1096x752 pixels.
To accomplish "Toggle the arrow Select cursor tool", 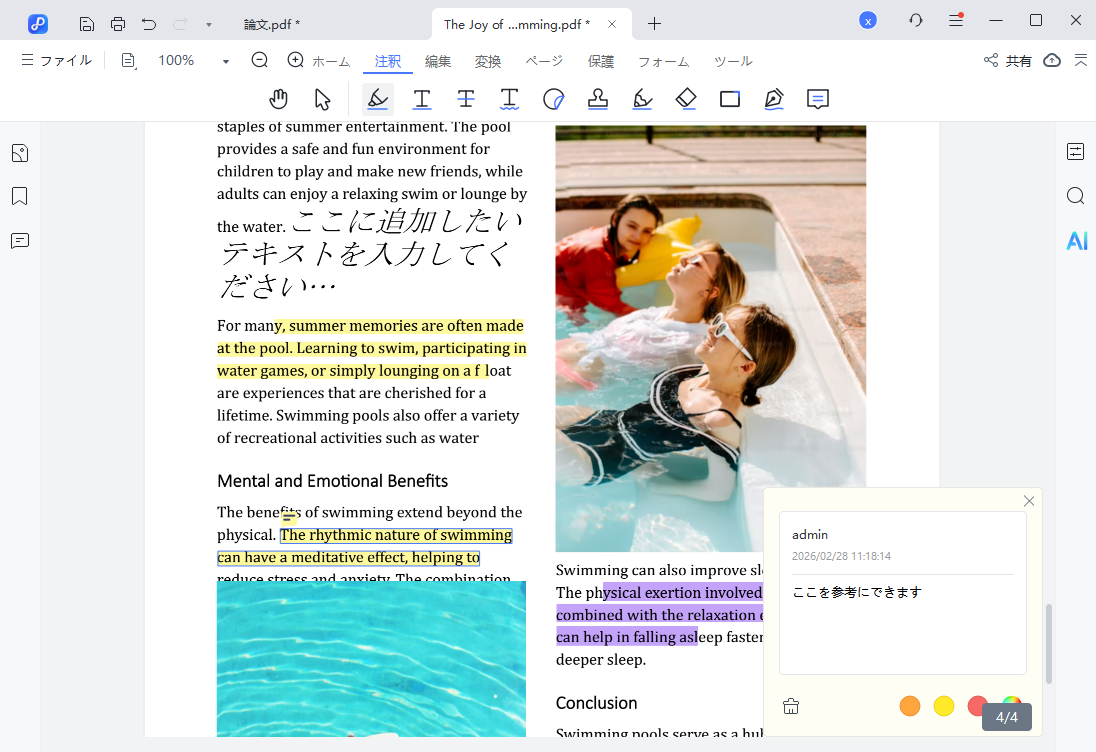I will (x=322, y=99).
